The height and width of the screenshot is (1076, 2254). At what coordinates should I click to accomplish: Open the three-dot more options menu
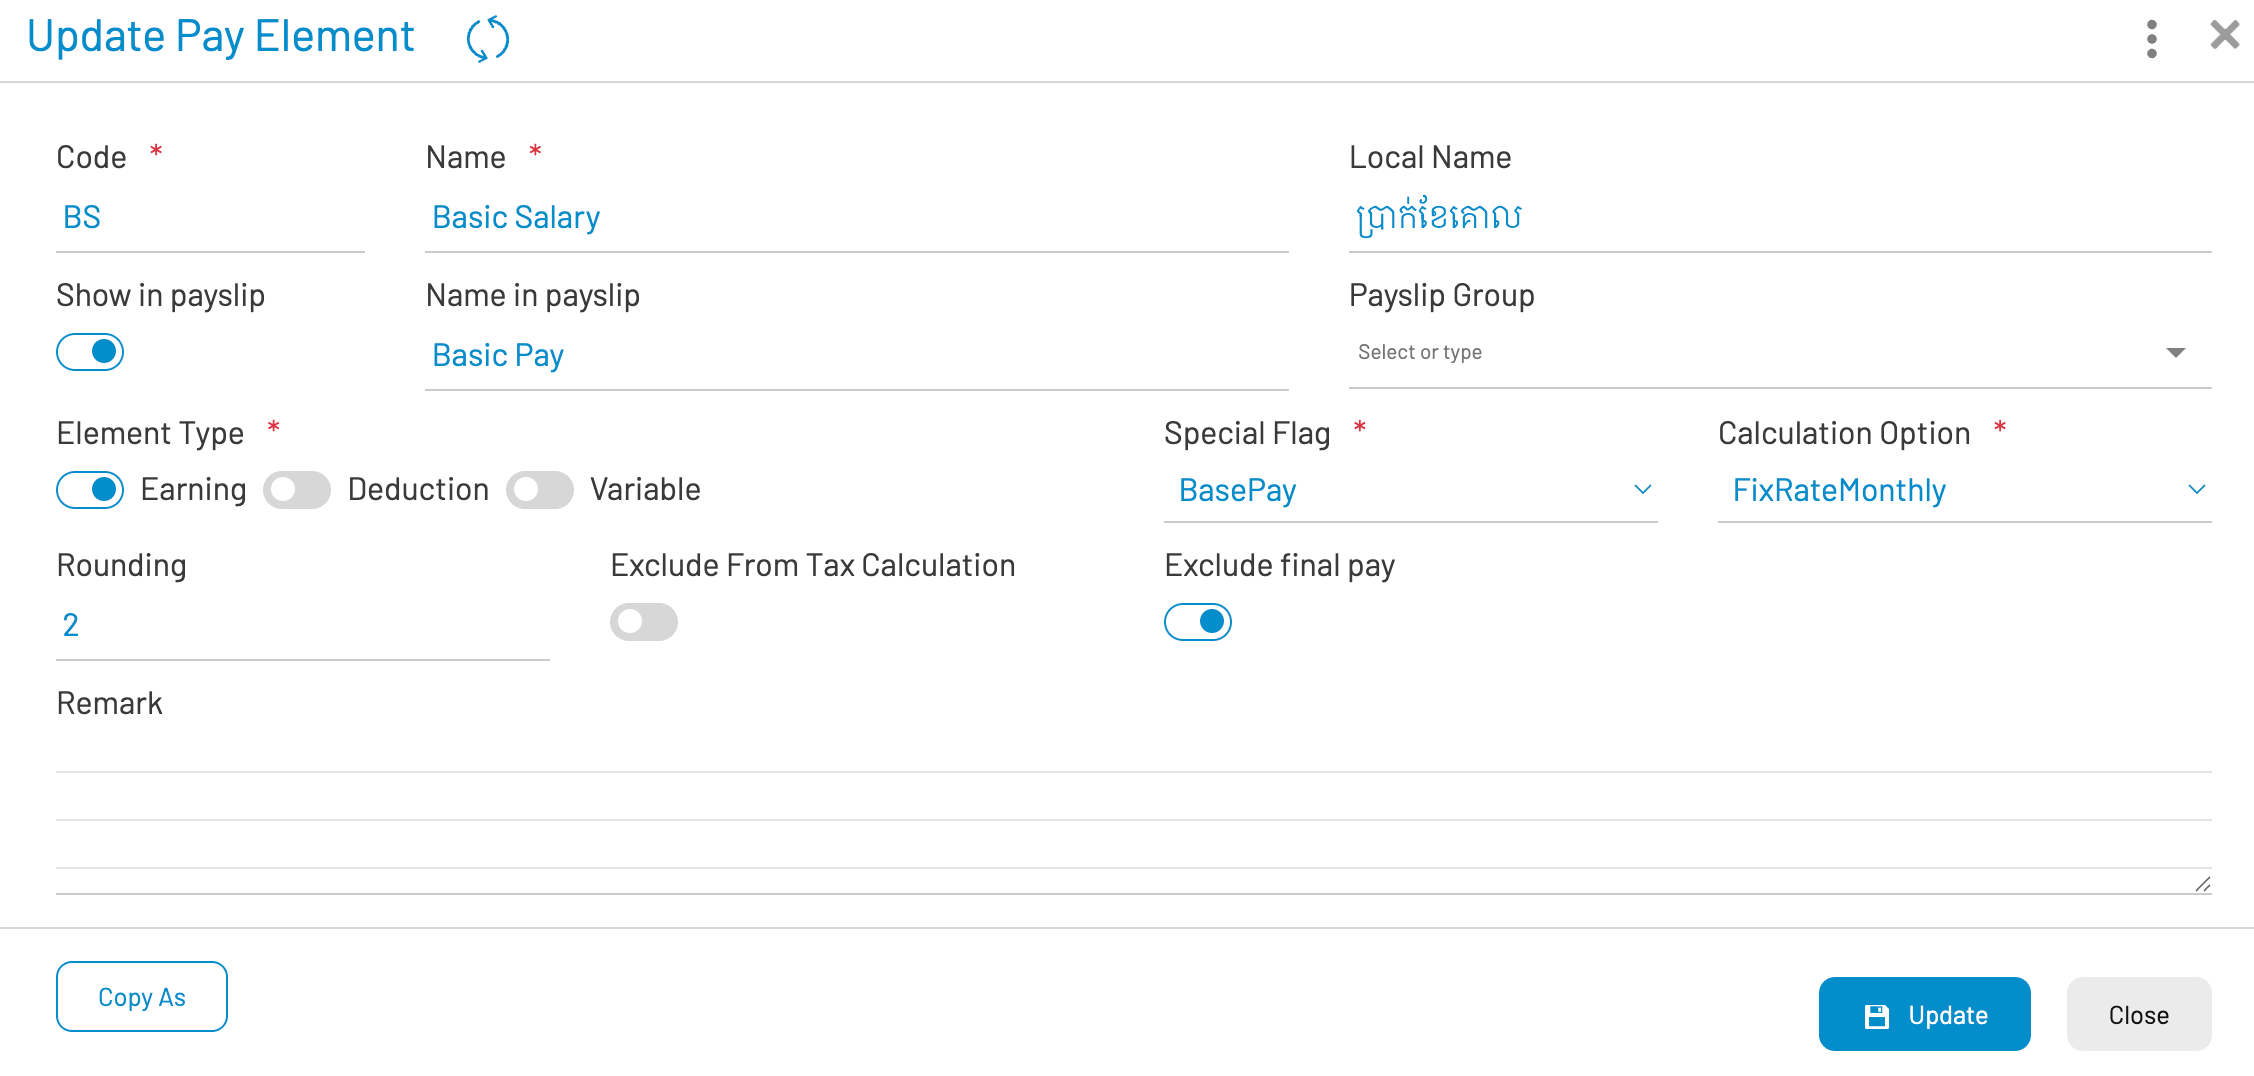pyautogui.click(x=2151, y=40)
